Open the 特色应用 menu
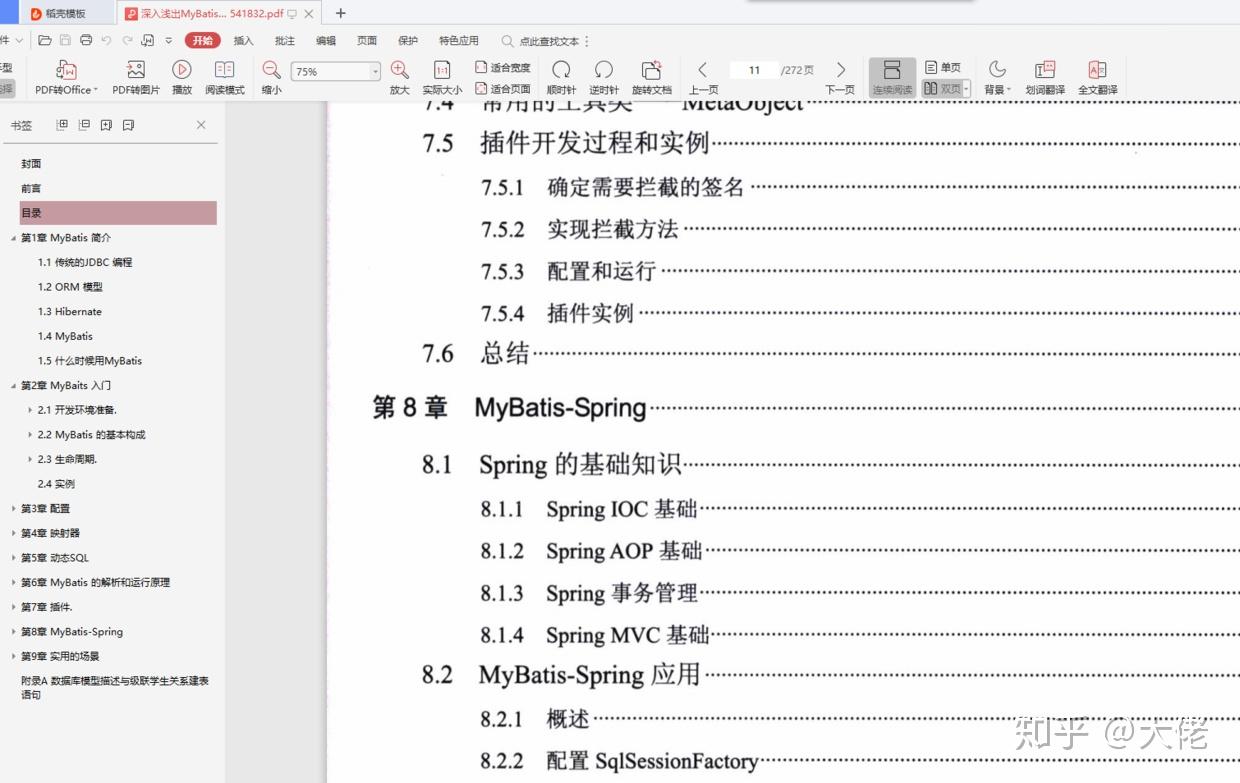The width and height of the screenshot is (1240, 783). coord(458,40)
